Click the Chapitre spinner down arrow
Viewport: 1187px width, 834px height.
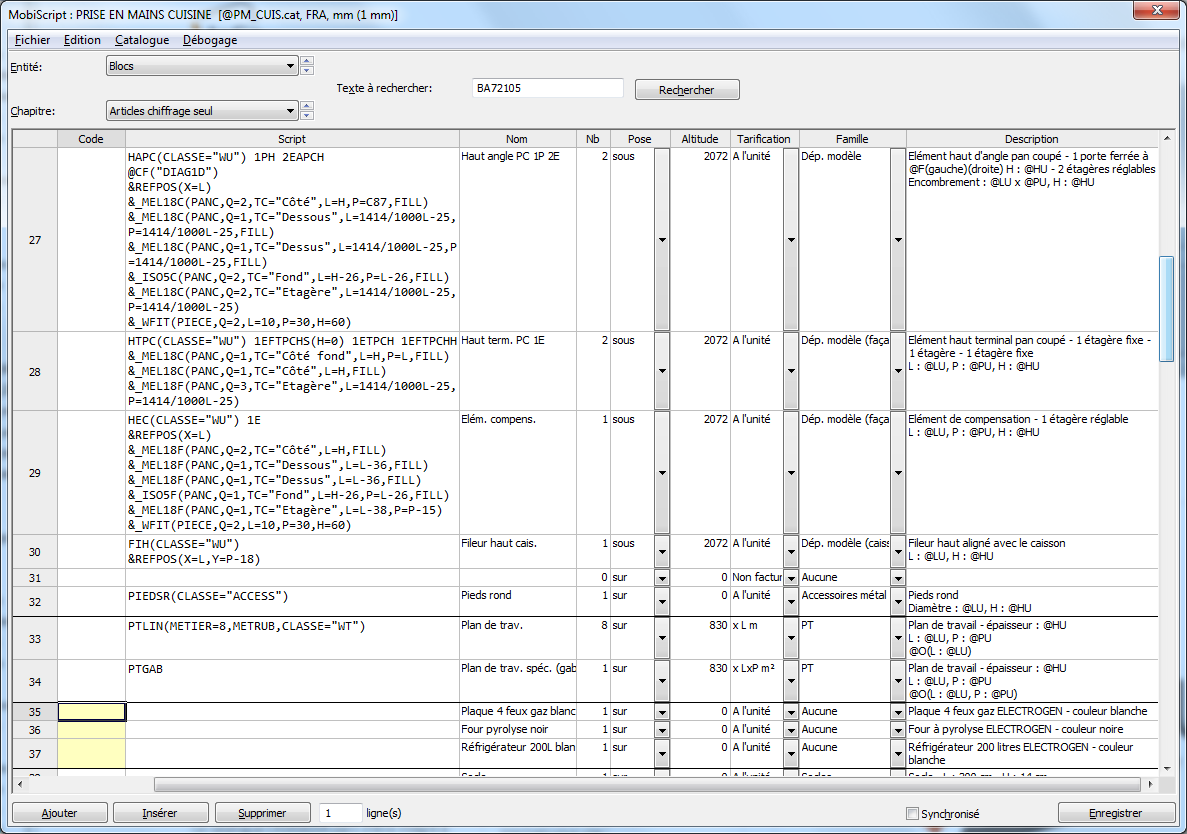pos(307,115)
